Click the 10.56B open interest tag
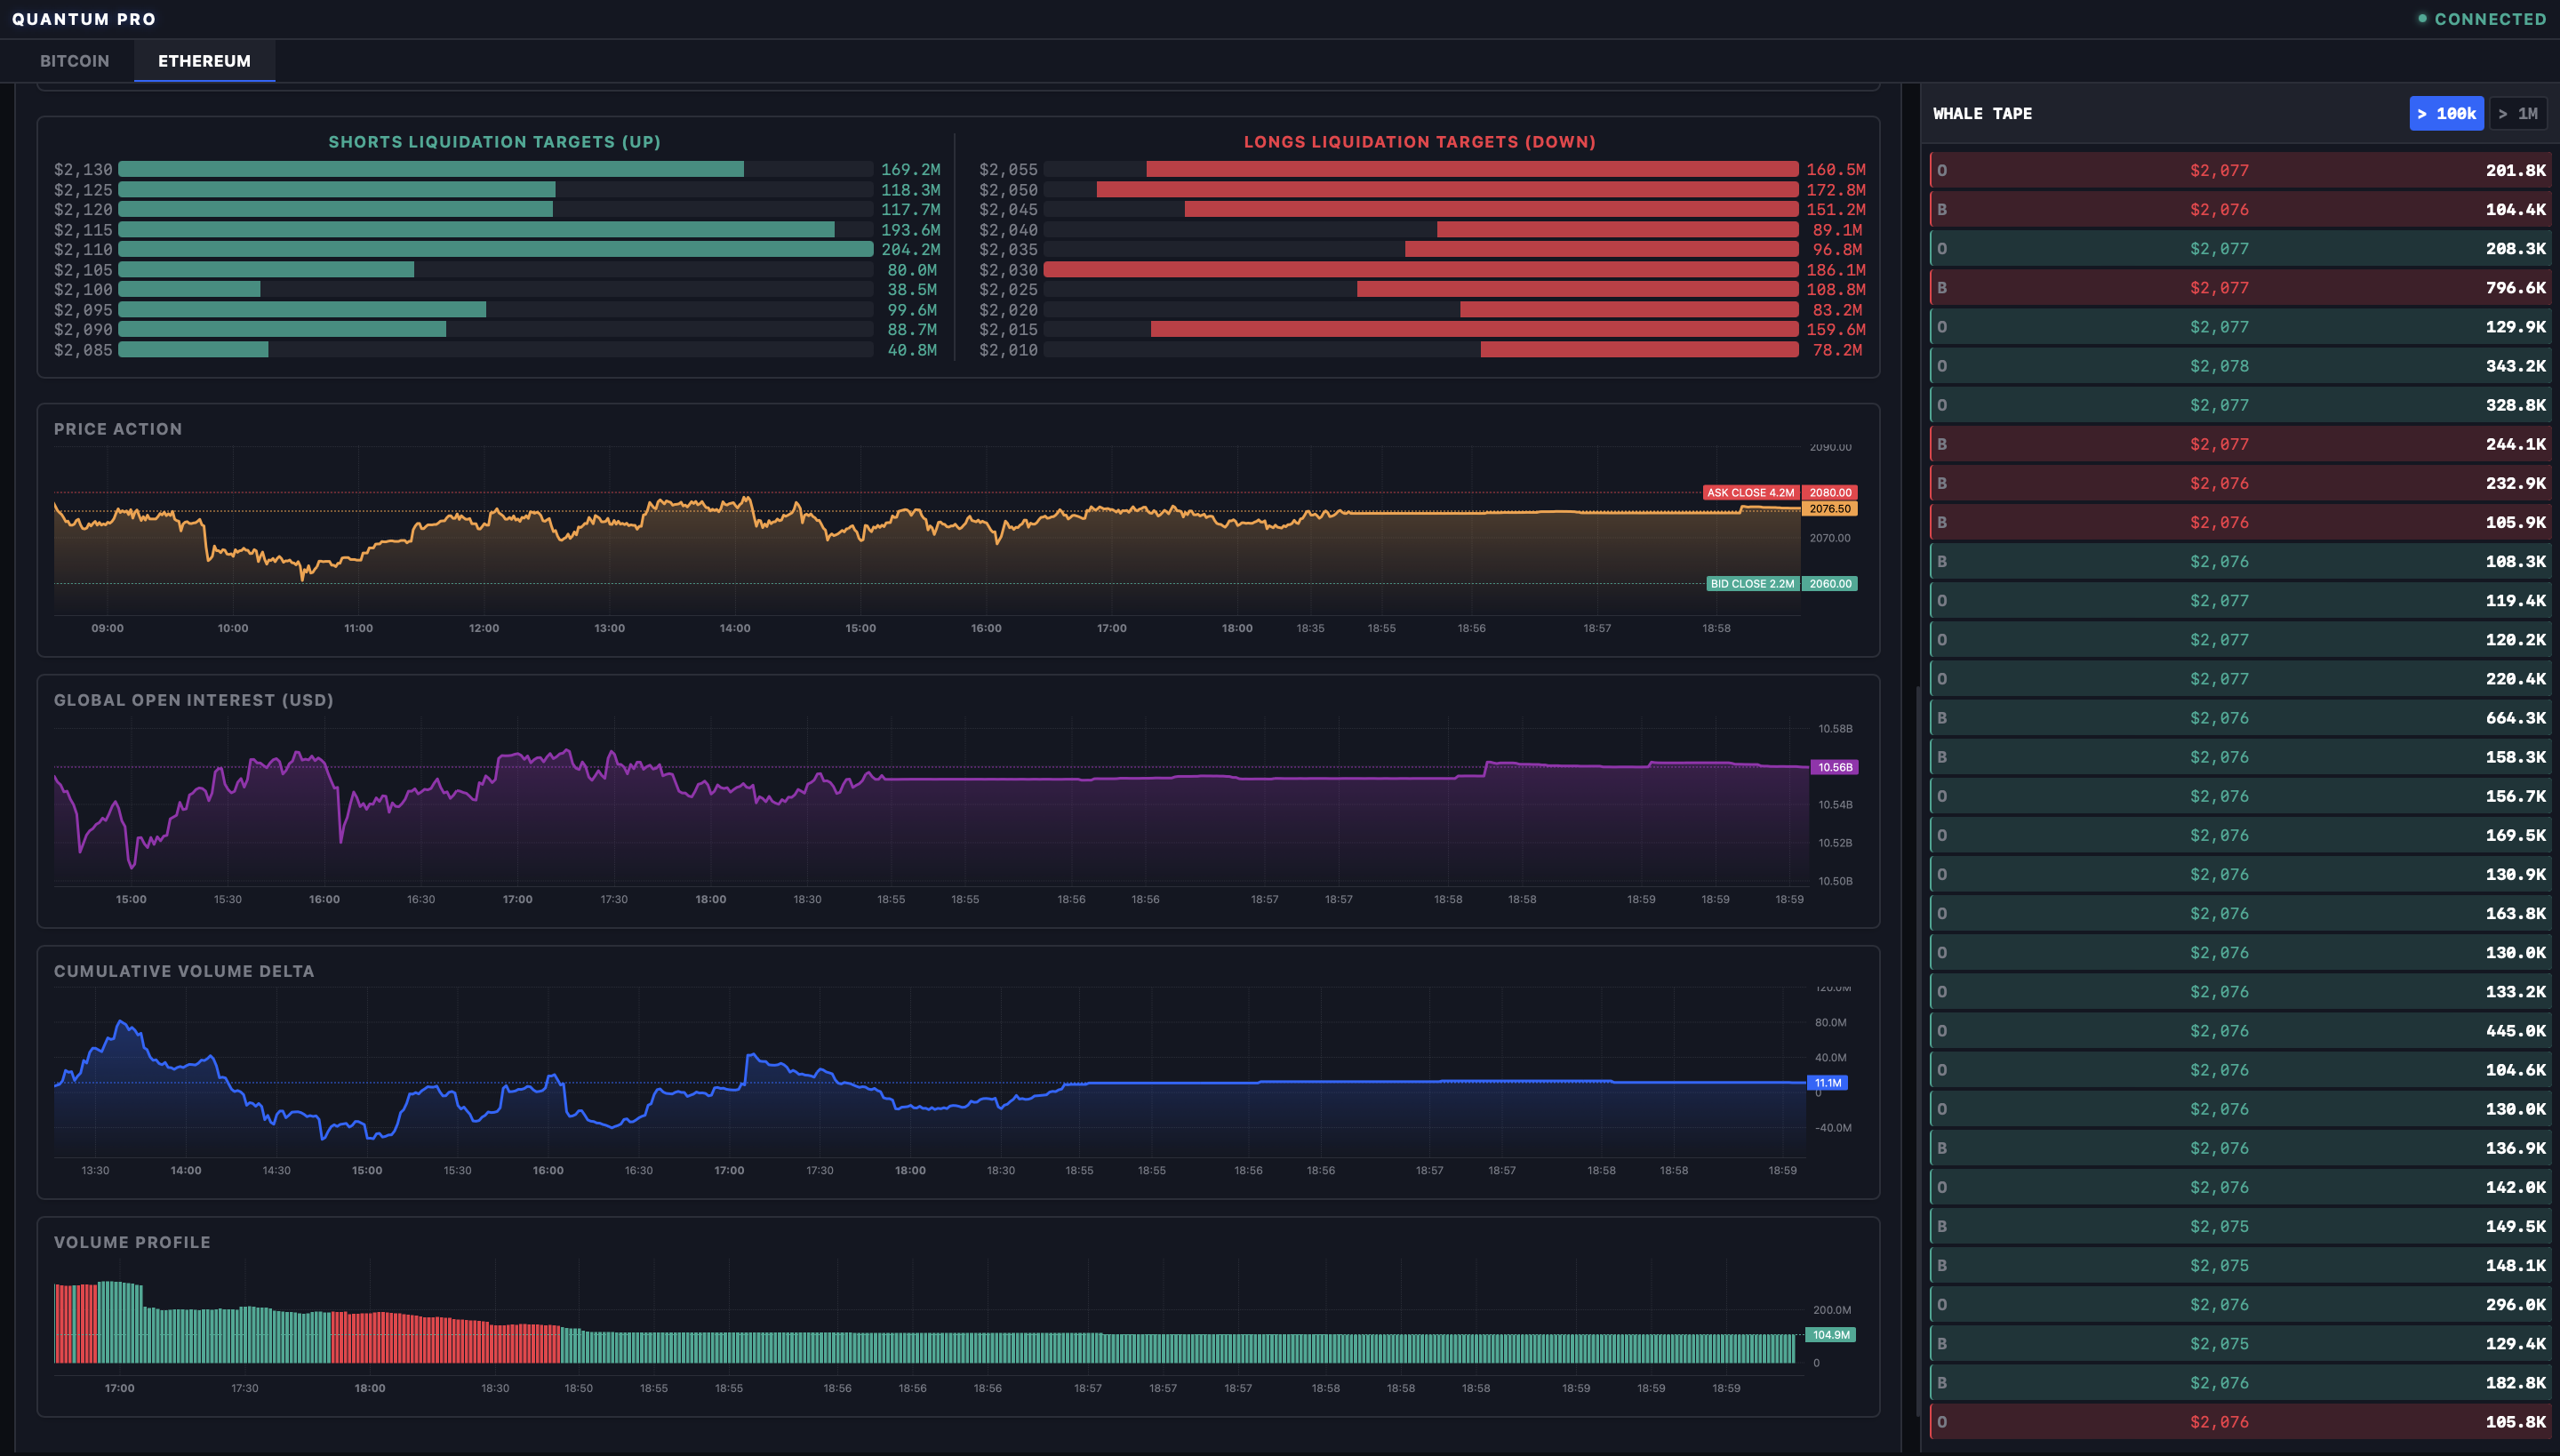The image size is (2560, 1456). point(1834,768)
